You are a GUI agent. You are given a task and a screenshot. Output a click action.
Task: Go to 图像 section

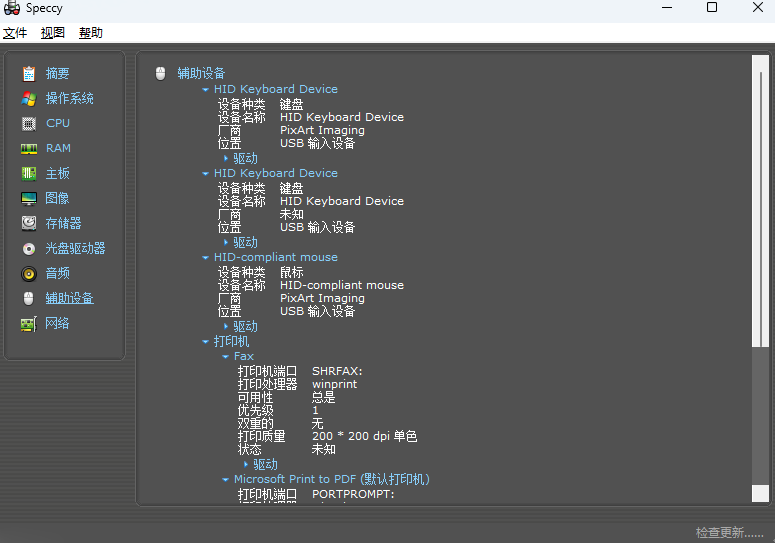[57, 198]
